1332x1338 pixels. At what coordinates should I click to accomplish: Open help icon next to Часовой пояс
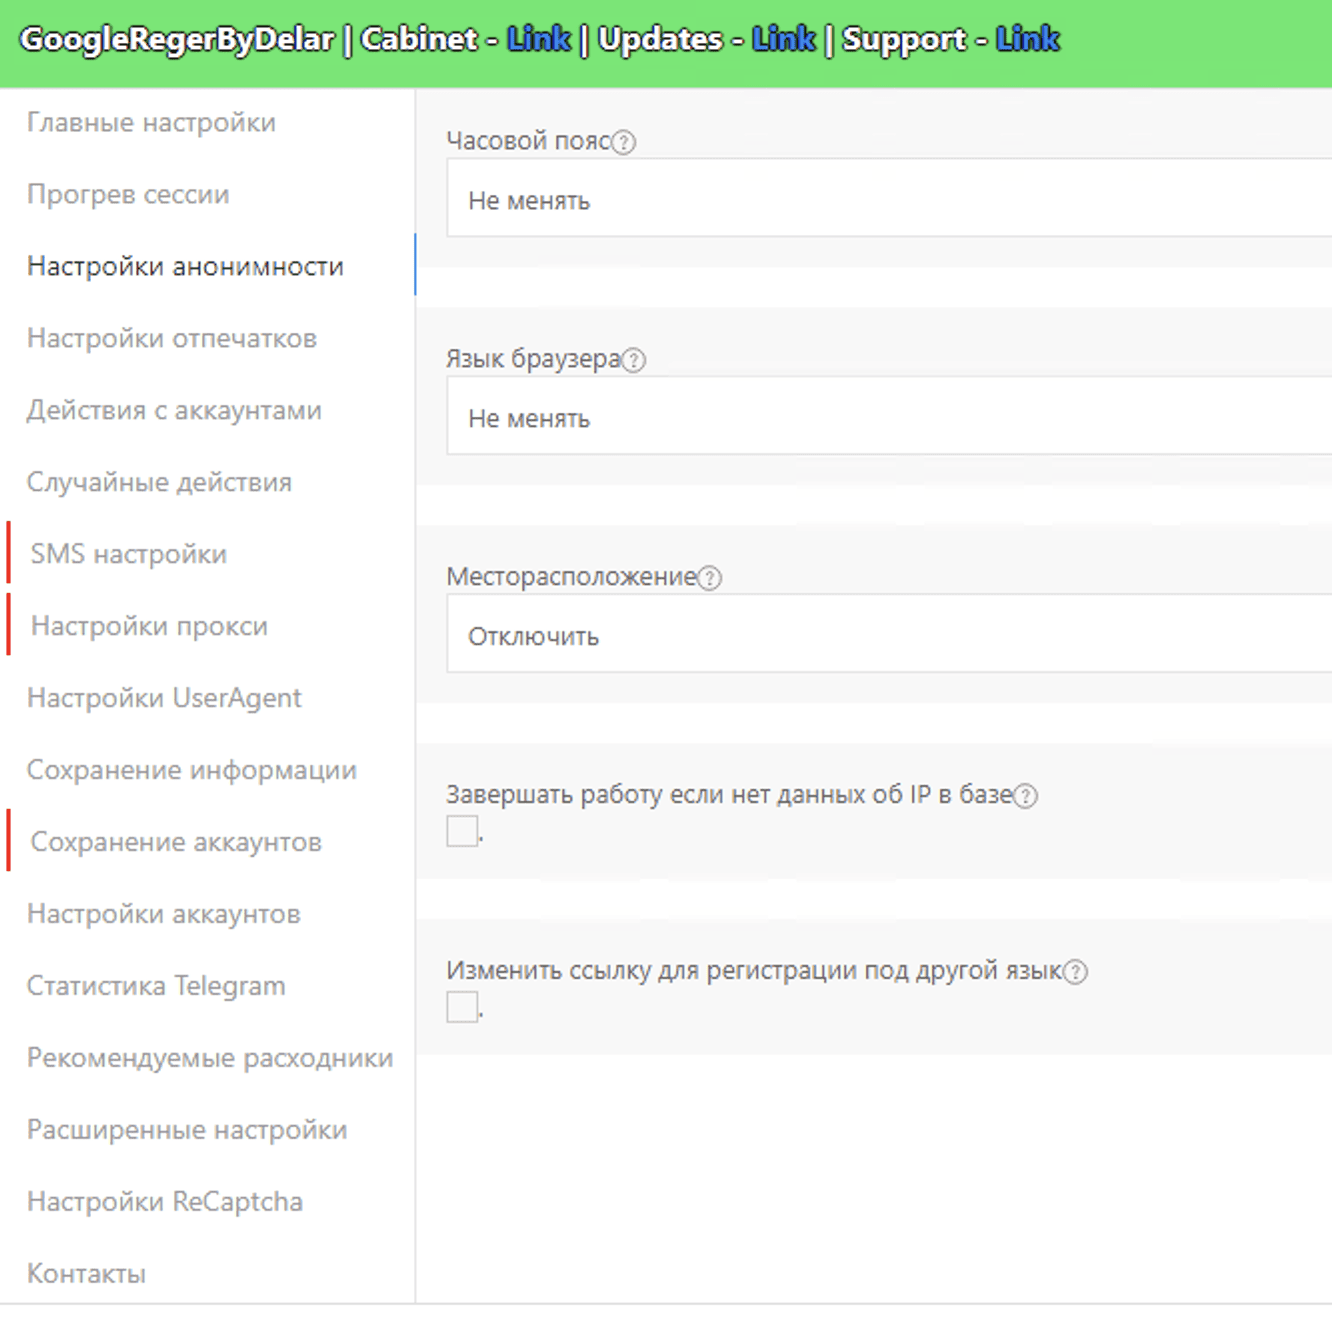coord(623,142)
